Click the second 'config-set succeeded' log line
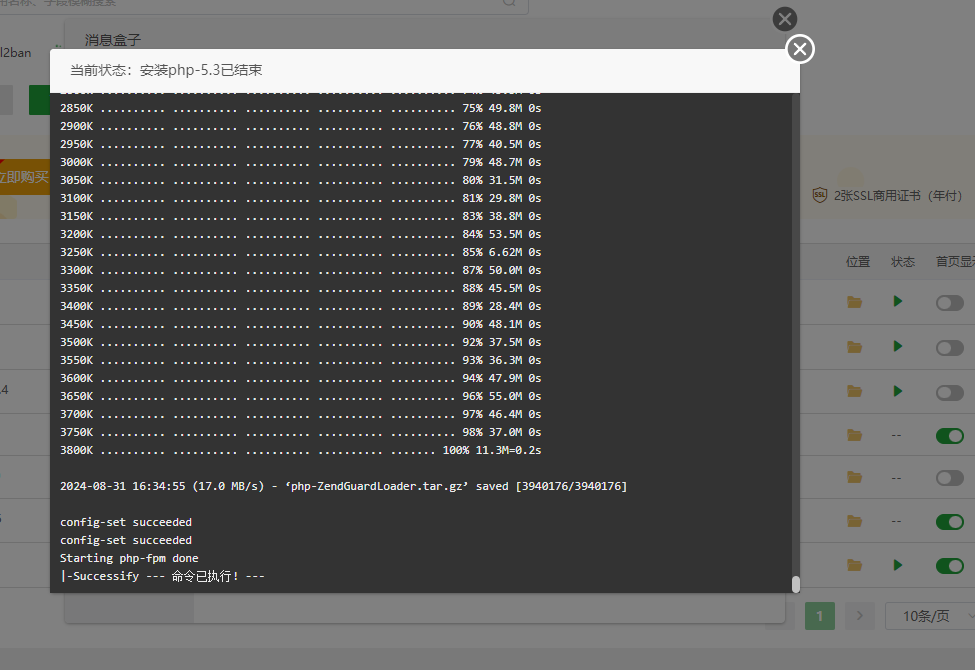The width and height of the screenshot is (975, 670). [x=126, y=540]
